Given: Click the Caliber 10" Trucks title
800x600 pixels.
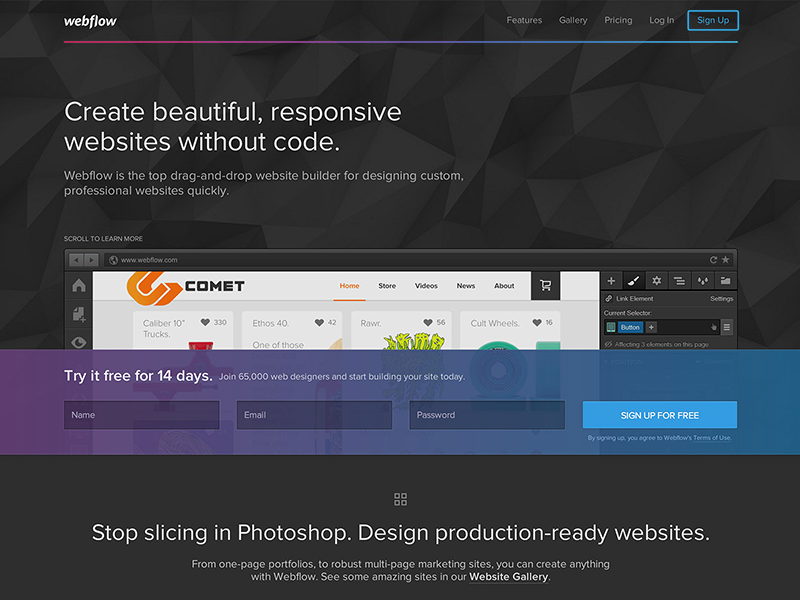Looking at the screenshot, I should click(x=164, y=329).
